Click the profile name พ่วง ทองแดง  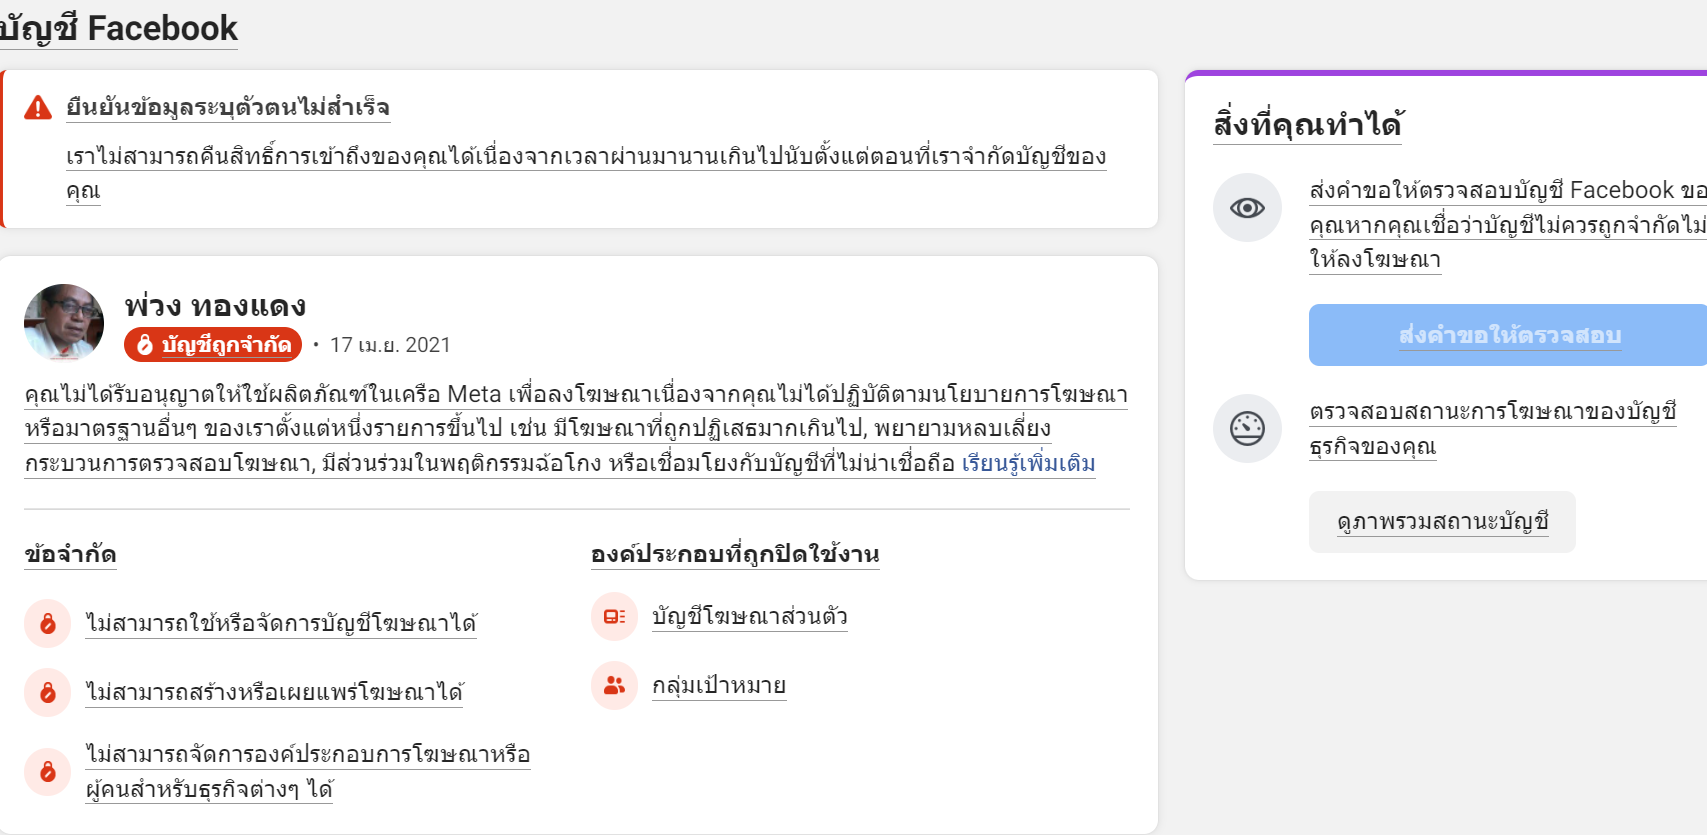tap(215, 305)
